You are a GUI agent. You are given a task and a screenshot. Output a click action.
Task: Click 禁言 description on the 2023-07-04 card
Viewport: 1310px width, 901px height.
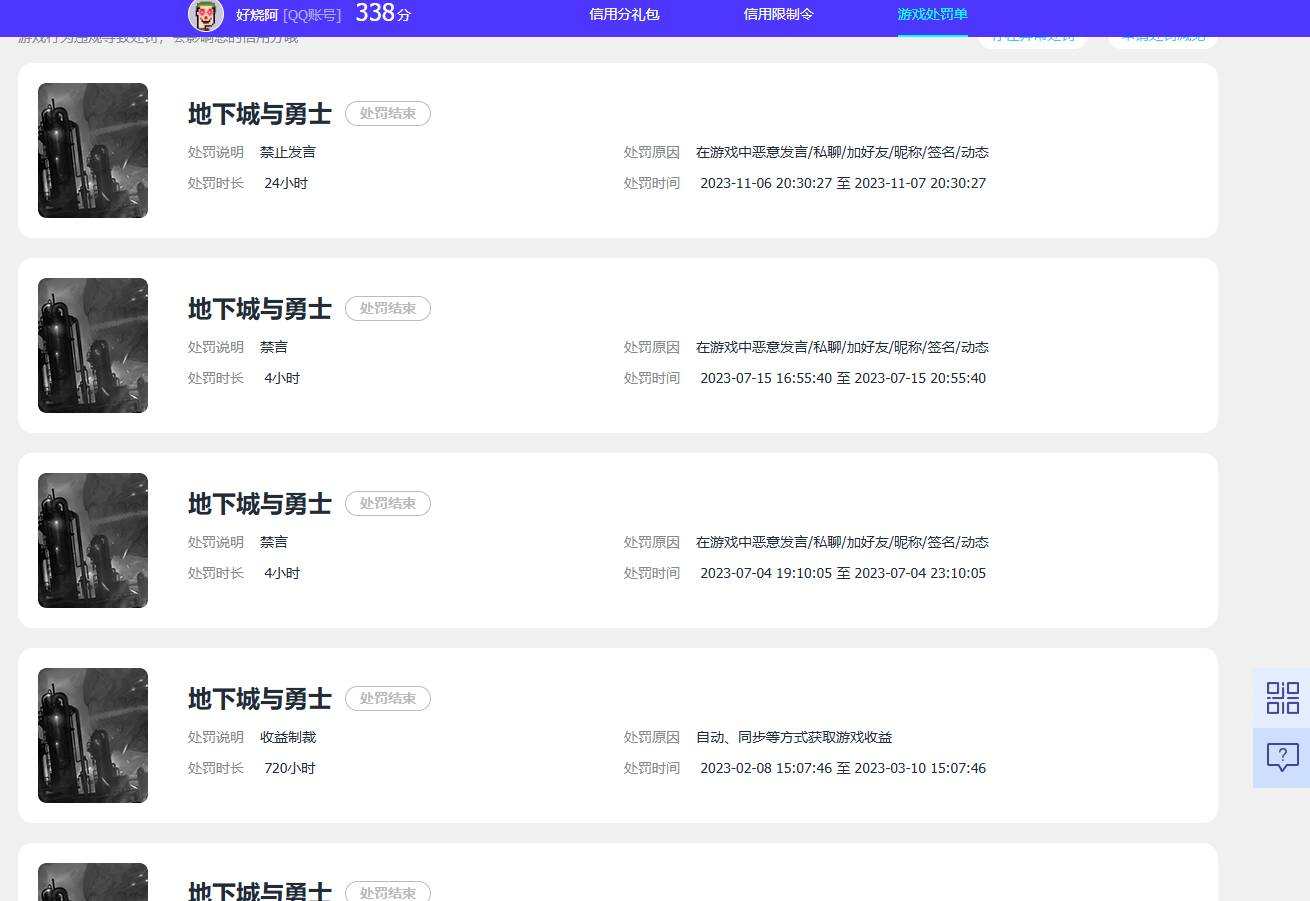[274, 542]
